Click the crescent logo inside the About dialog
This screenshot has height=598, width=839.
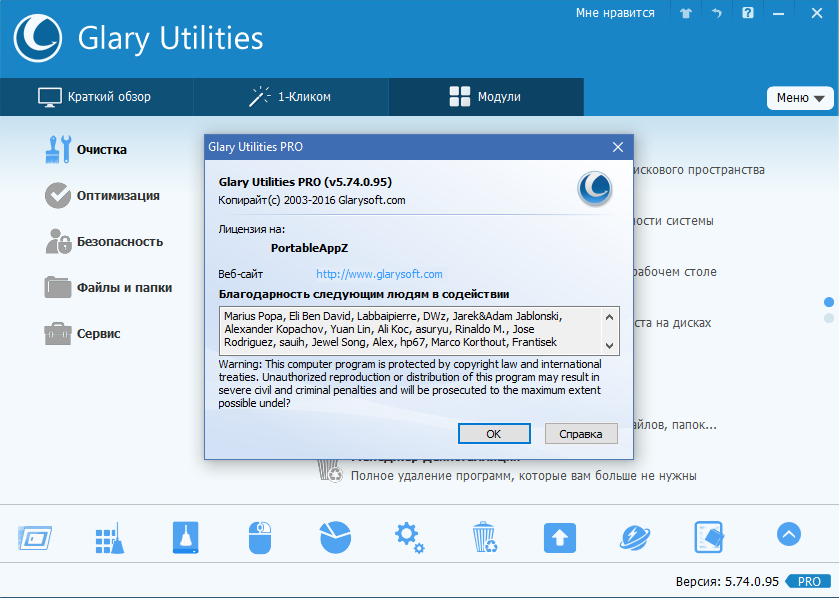click(594, 188)
